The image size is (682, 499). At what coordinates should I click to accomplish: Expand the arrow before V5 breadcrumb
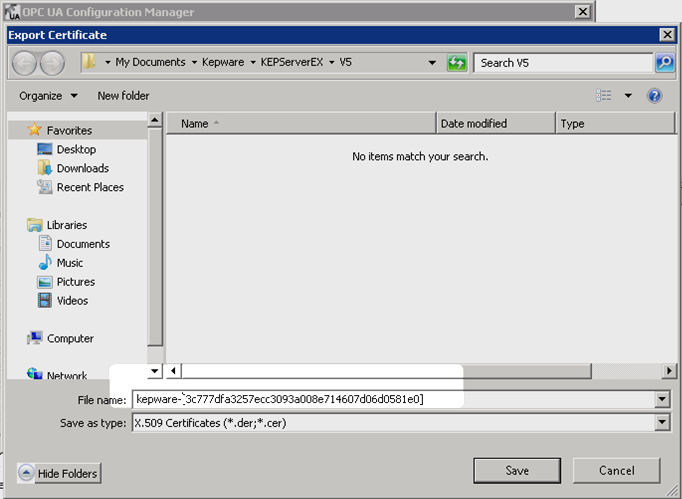click(x=331, y=63)
